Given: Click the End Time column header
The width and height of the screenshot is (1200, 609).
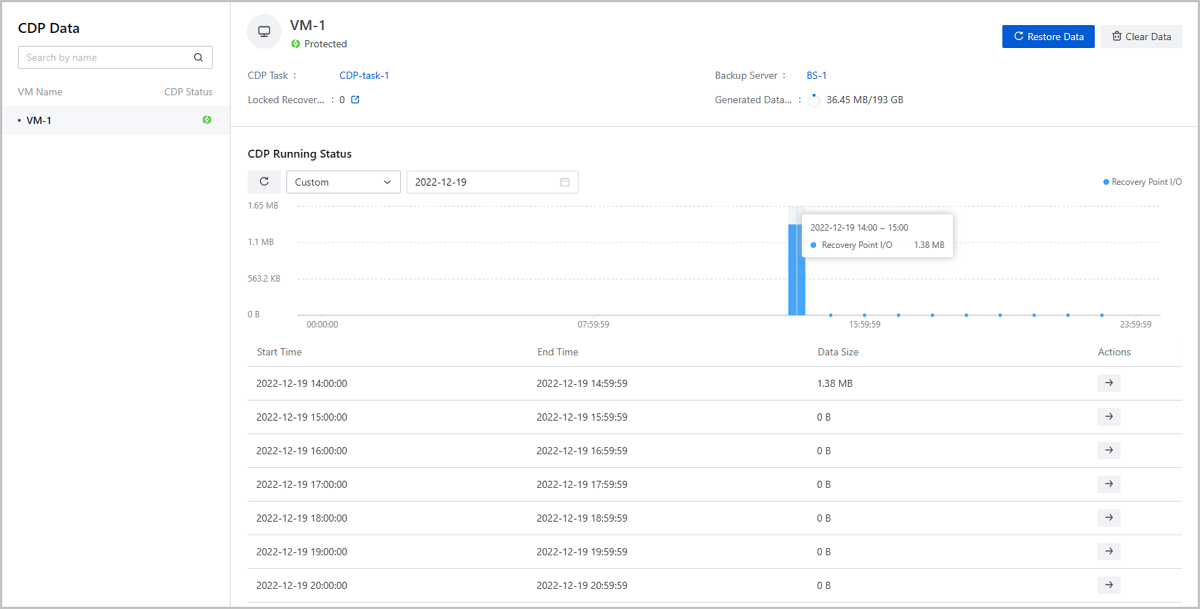Looking at the screenshot, I should 557,352.
